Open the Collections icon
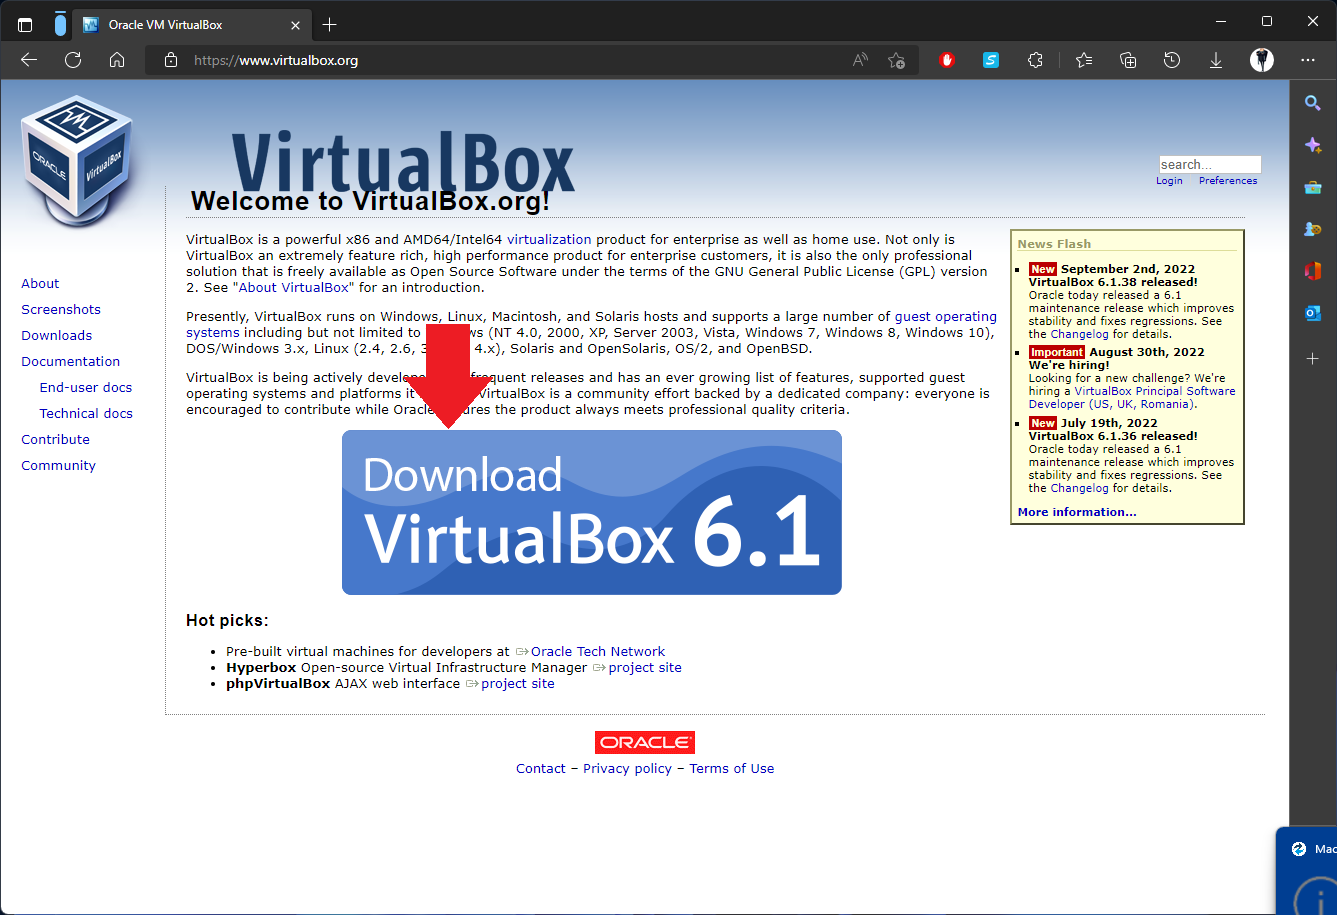 tap(1128, 60)
